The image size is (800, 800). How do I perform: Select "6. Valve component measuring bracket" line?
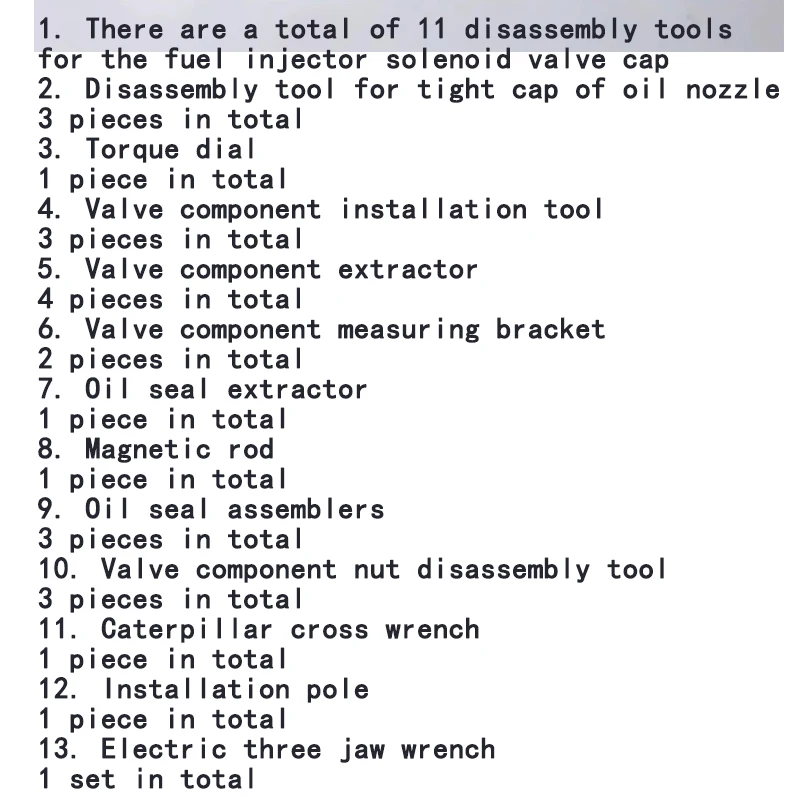tap(321, 329)
